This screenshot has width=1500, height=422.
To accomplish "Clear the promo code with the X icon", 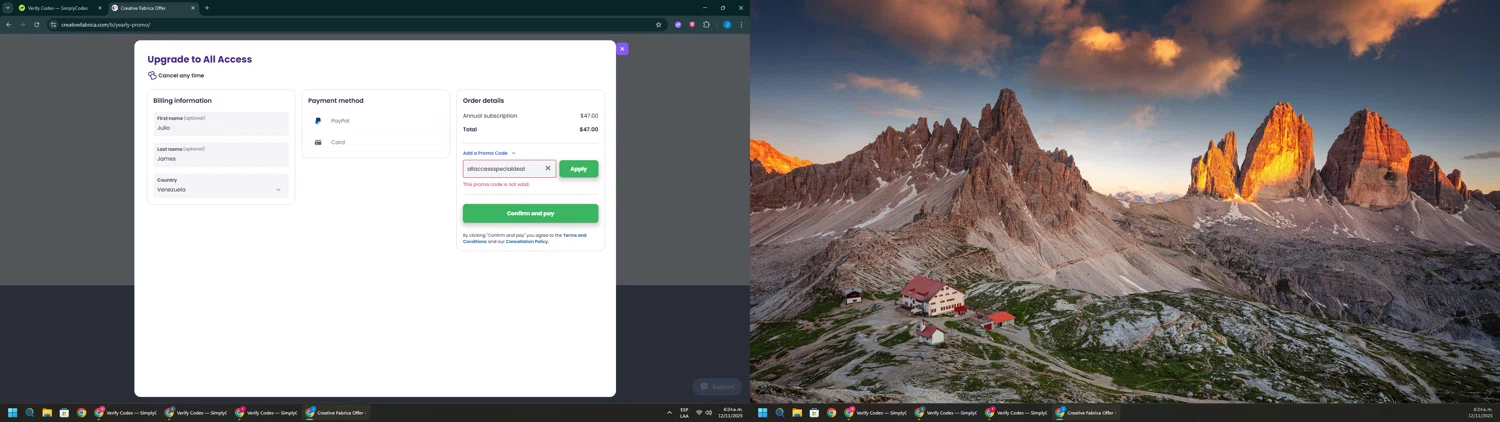I will [548, 168].
